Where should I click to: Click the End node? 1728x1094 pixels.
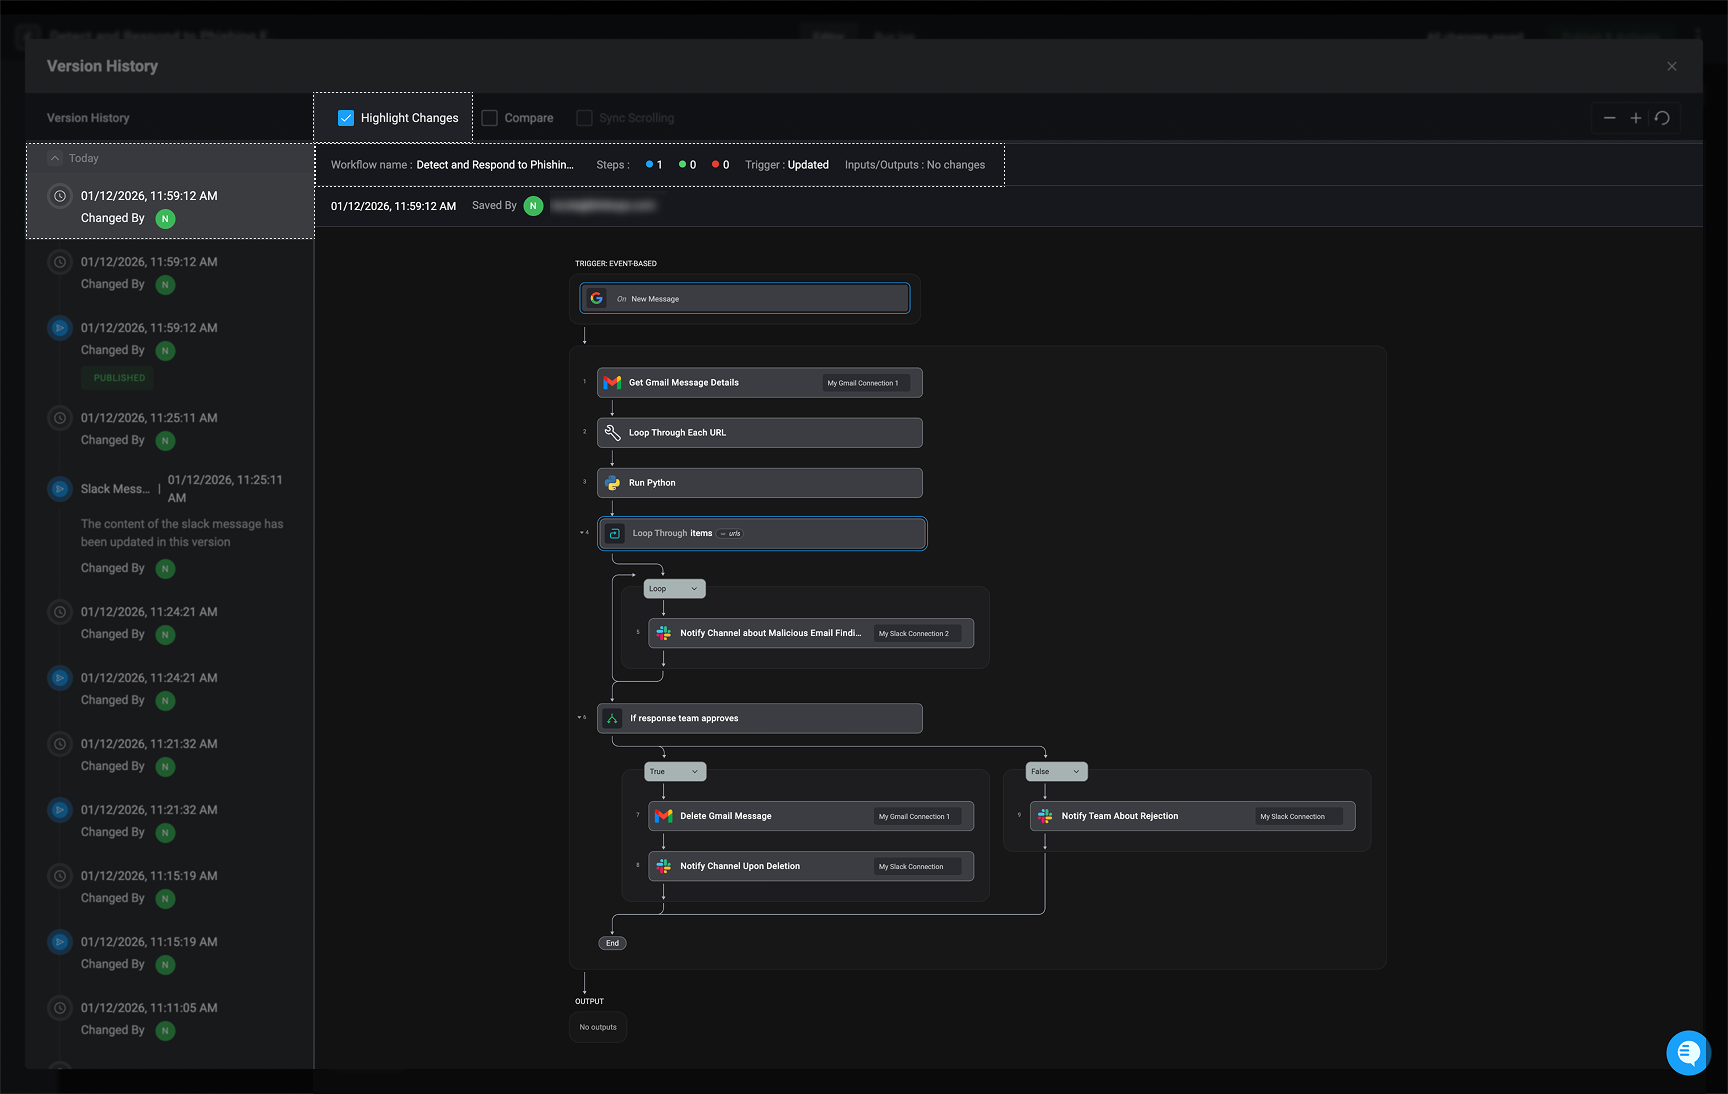[x=612, y=943]
